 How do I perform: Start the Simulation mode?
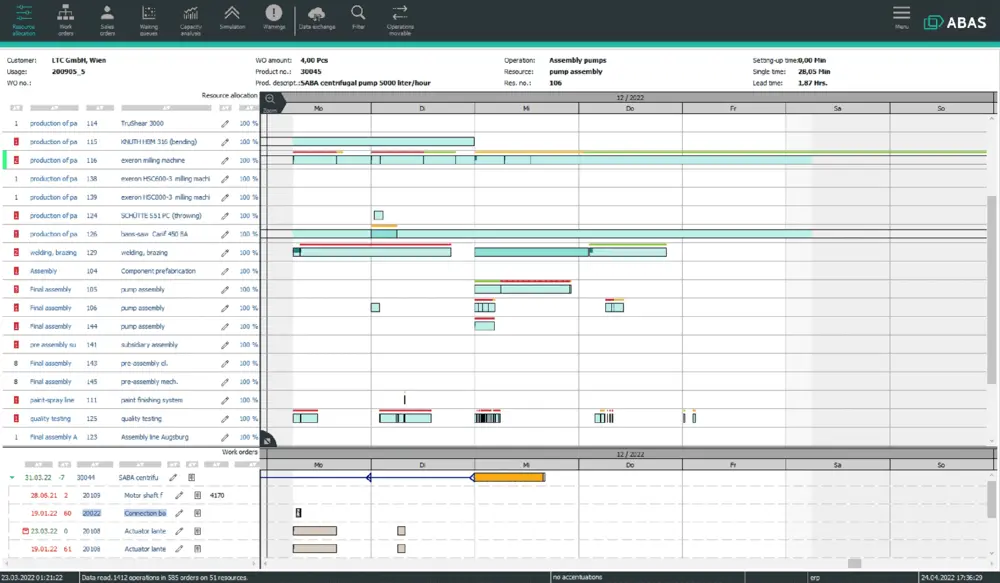click(232, 17)
